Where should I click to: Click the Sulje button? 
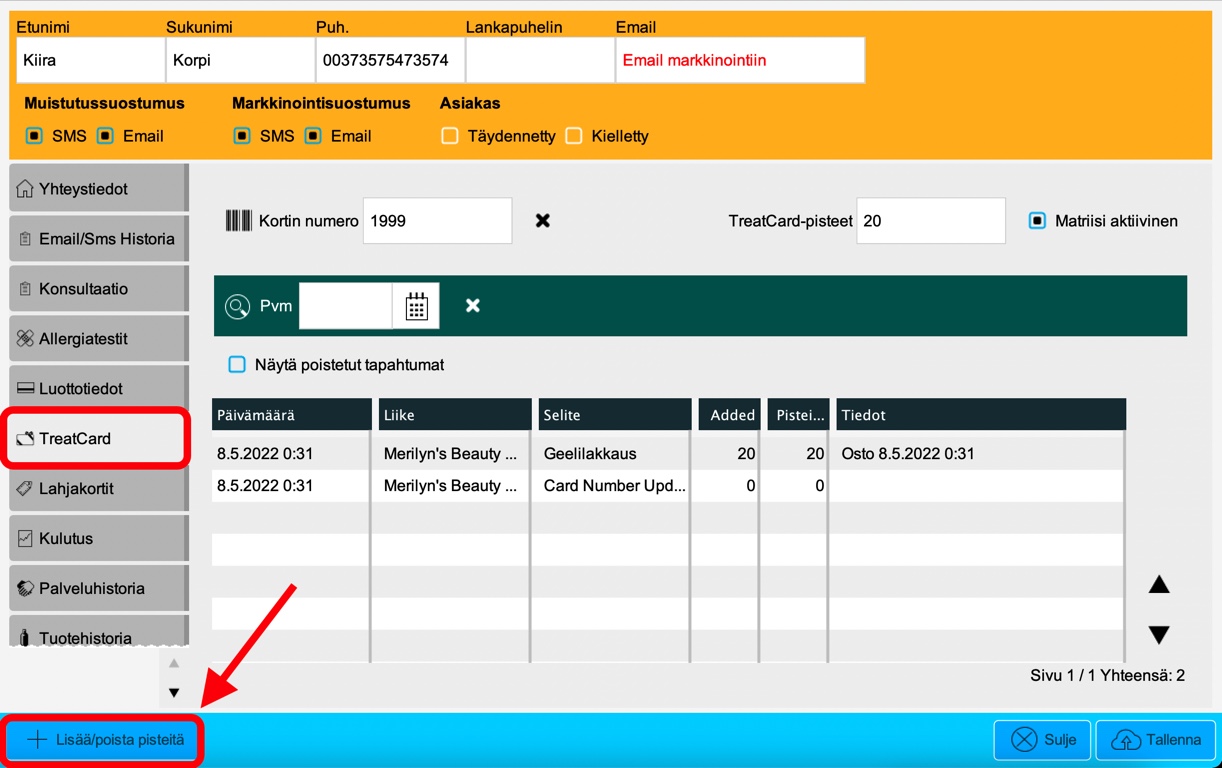(x=1043, y=740)
